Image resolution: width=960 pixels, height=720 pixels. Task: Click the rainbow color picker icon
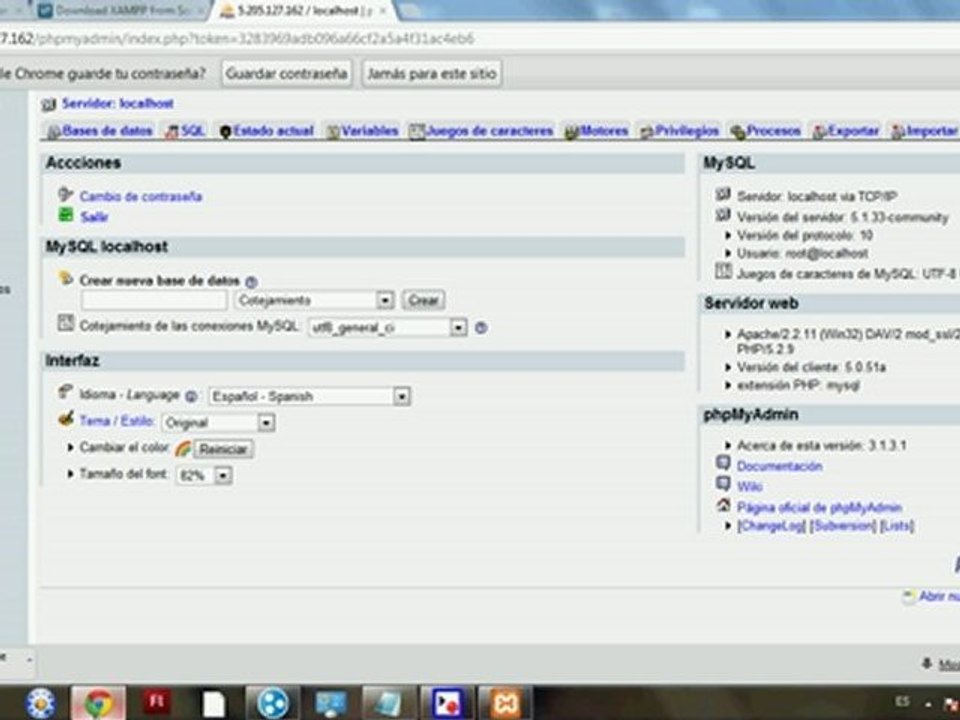(x=183, y=449)
